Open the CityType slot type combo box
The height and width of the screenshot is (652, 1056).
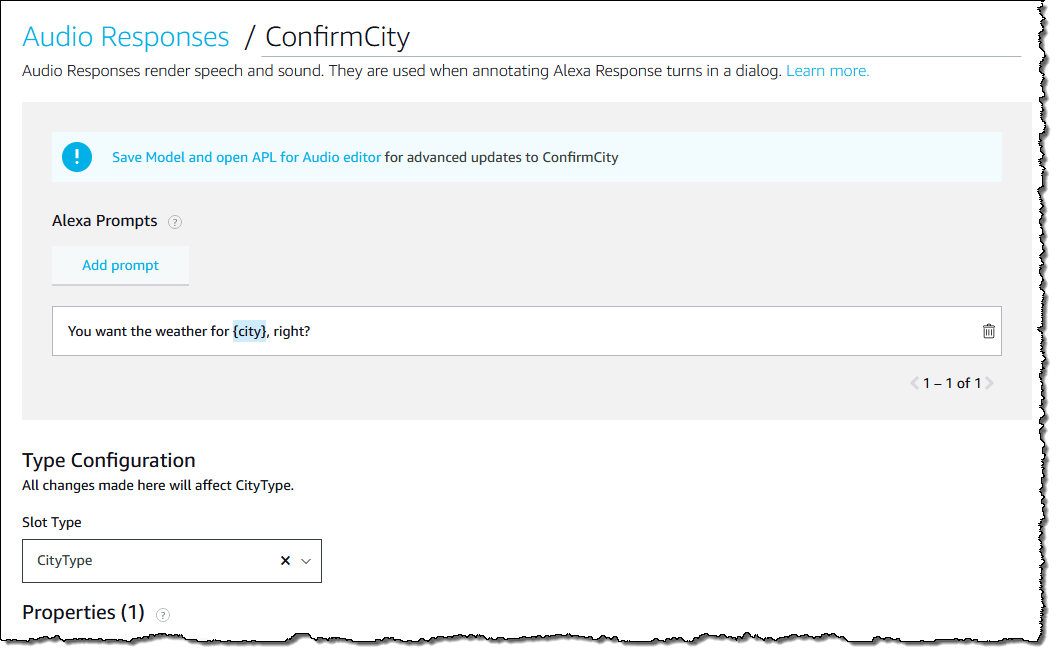click(x=172, y=560)
